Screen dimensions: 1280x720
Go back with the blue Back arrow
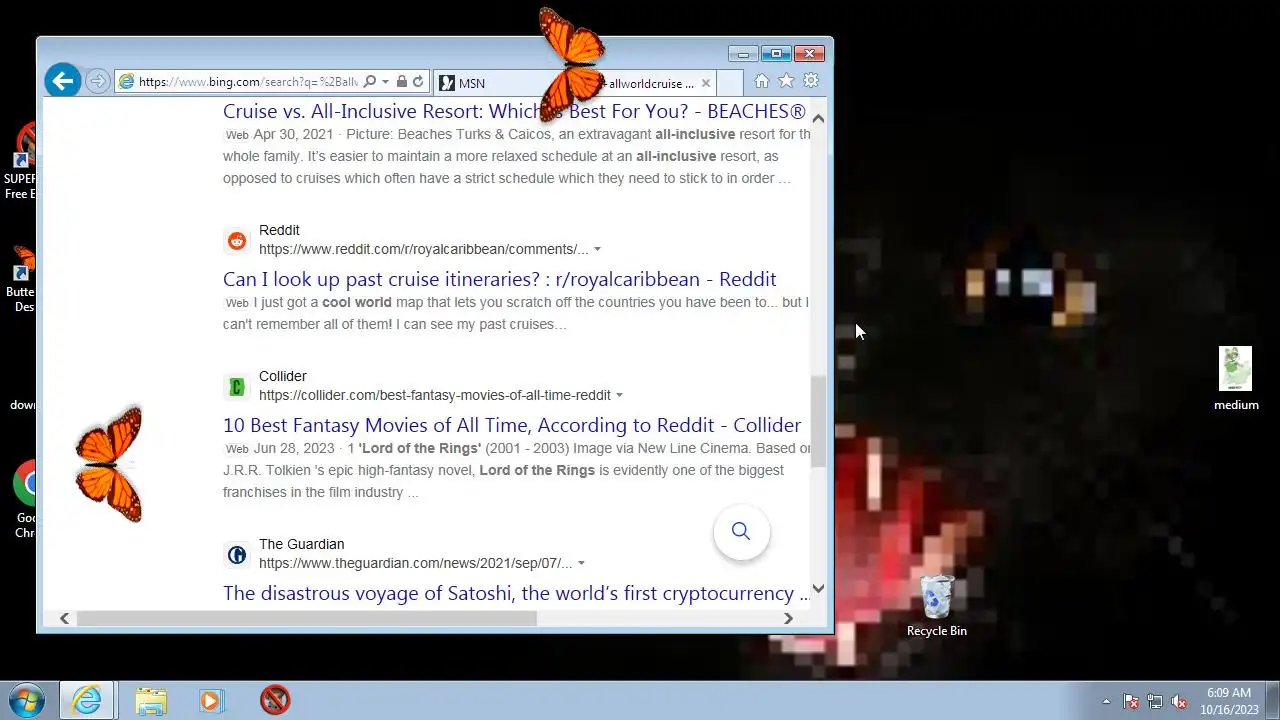coord(62,81)
